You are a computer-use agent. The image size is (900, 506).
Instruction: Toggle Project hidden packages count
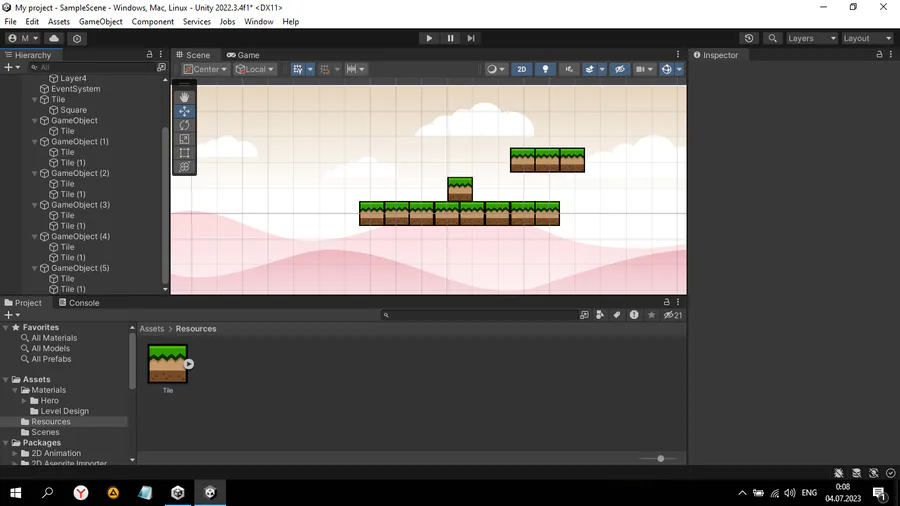point(673,315)
